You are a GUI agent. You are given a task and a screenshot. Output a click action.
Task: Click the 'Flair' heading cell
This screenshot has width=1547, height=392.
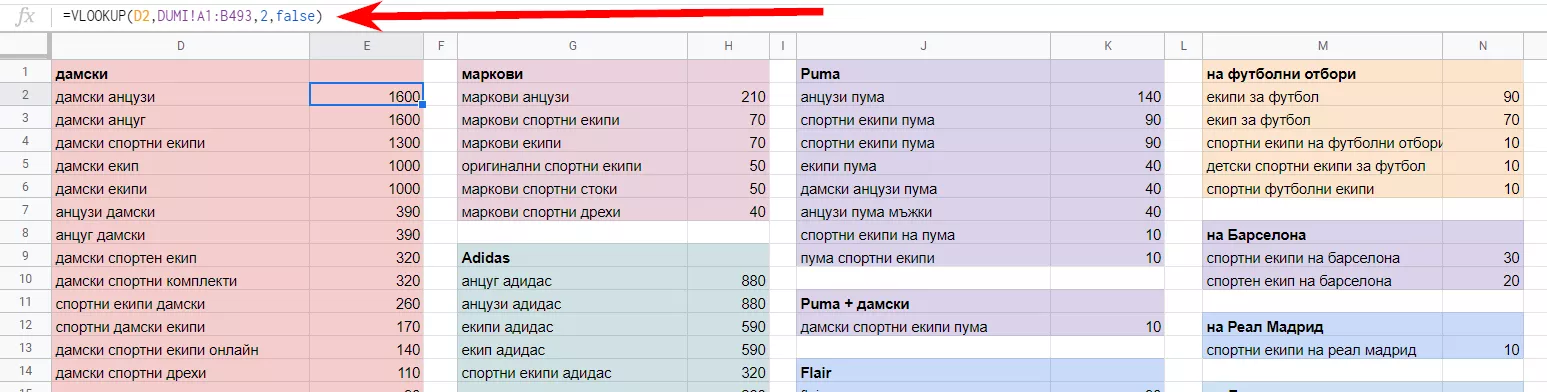(x=923, y=373)
